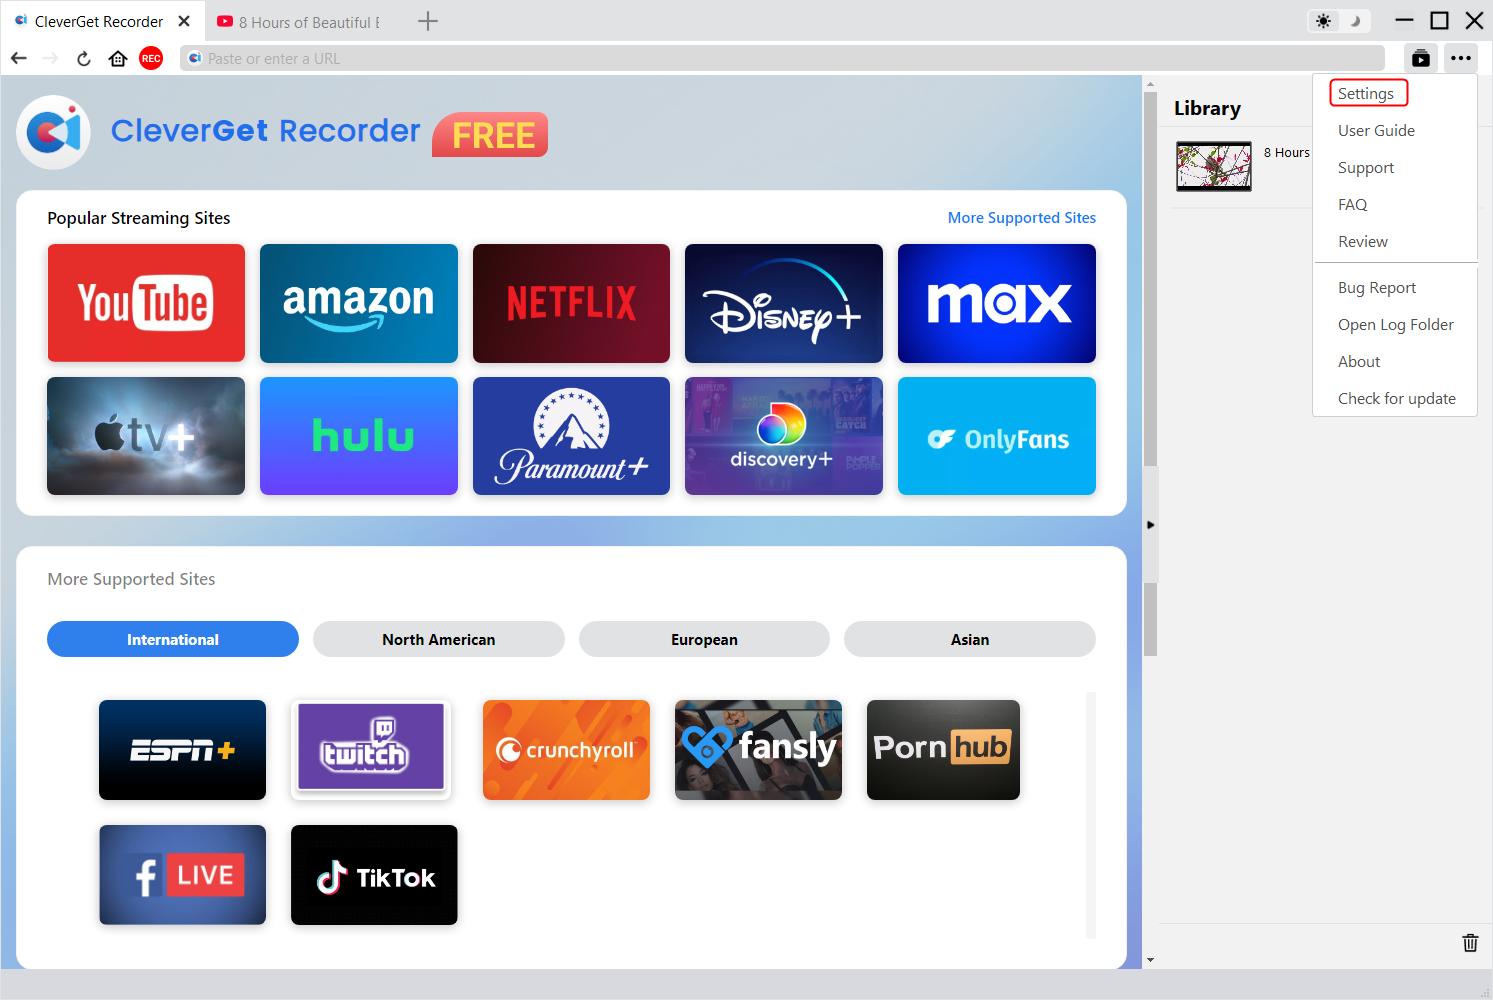Open the Max streaming site tile
Image resolution: width=1493 pixels, height=1000 pixels.
pyautogui.click(x=997, y=303)
